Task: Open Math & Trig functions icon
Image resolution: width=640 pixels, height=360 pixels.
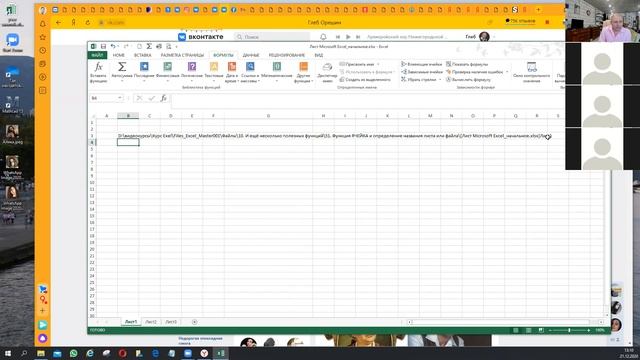Action: click(x=277, y=67)
